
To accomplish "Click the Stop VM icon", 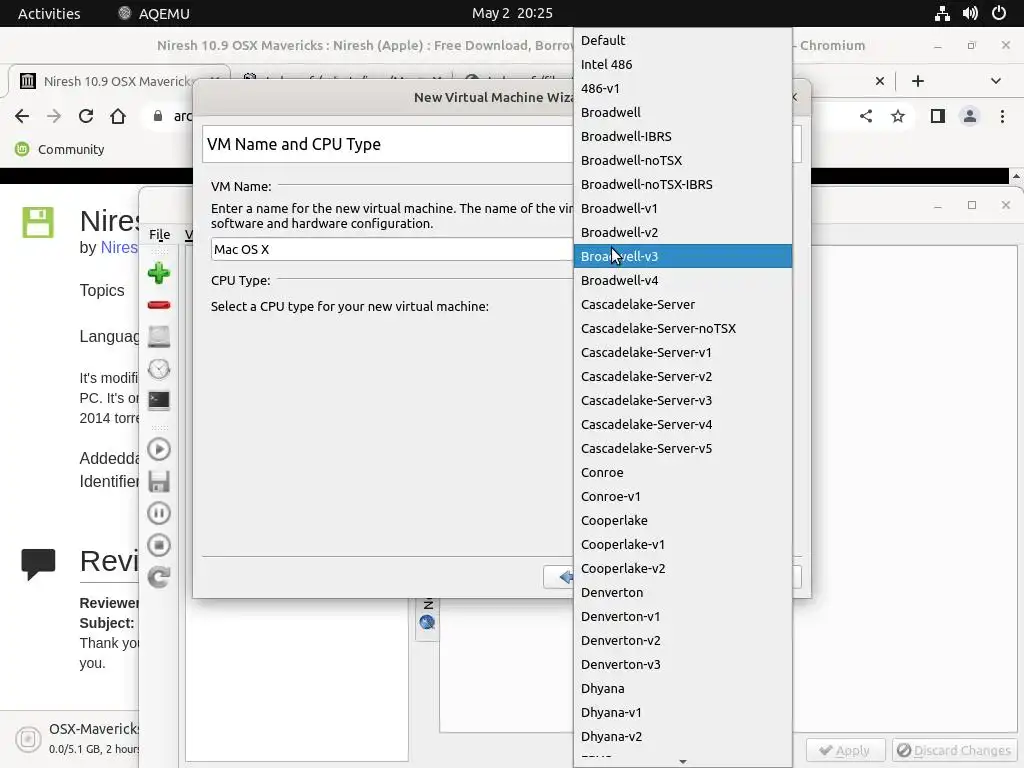I will pos(159,545).
